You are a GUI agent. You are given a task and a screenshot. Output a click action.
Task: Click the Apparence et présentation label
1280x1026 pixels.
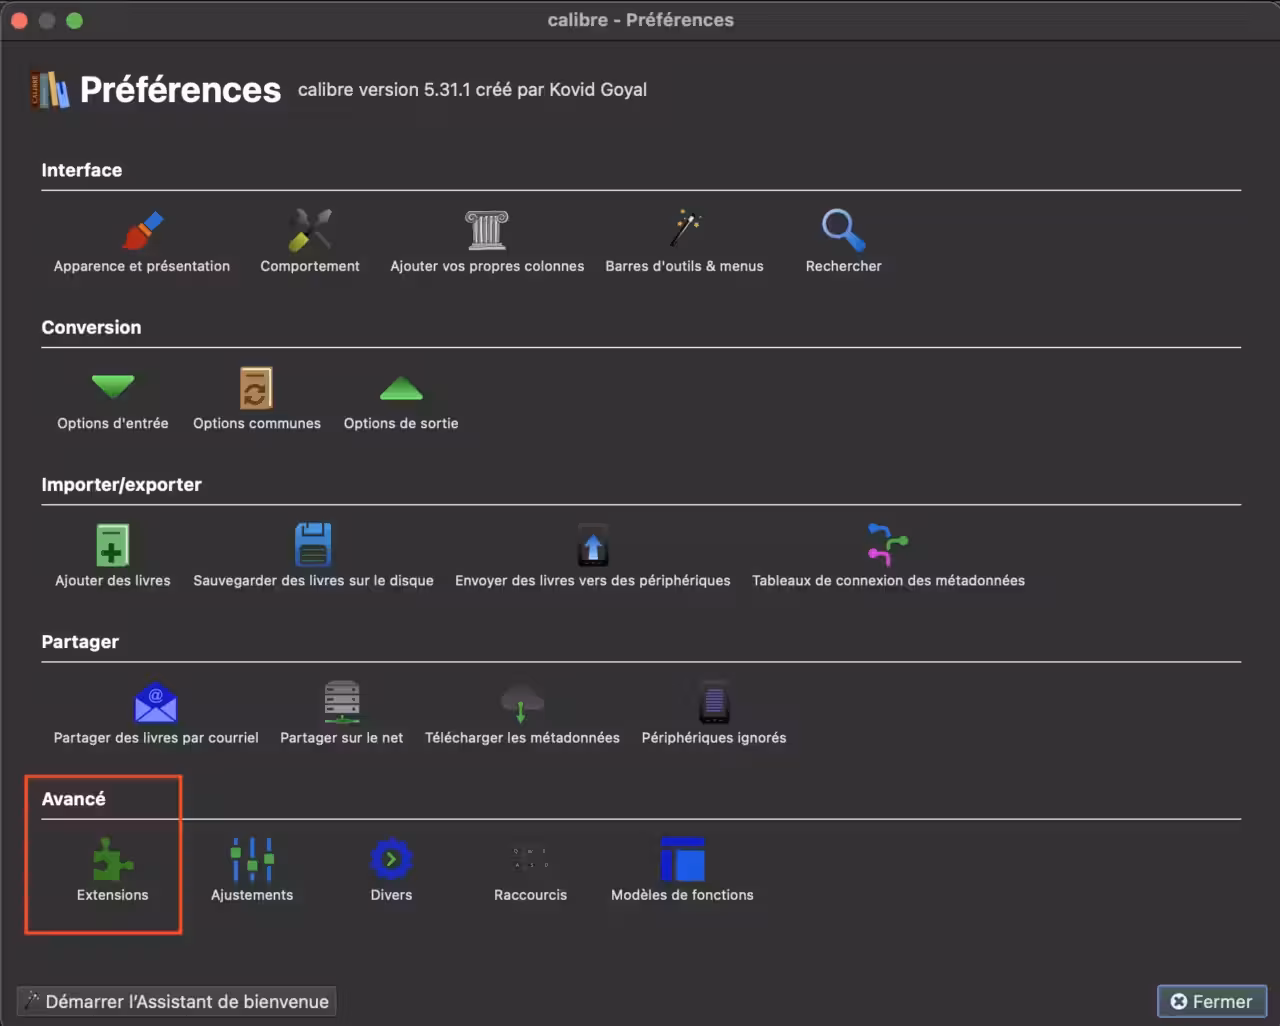[142, 266]
